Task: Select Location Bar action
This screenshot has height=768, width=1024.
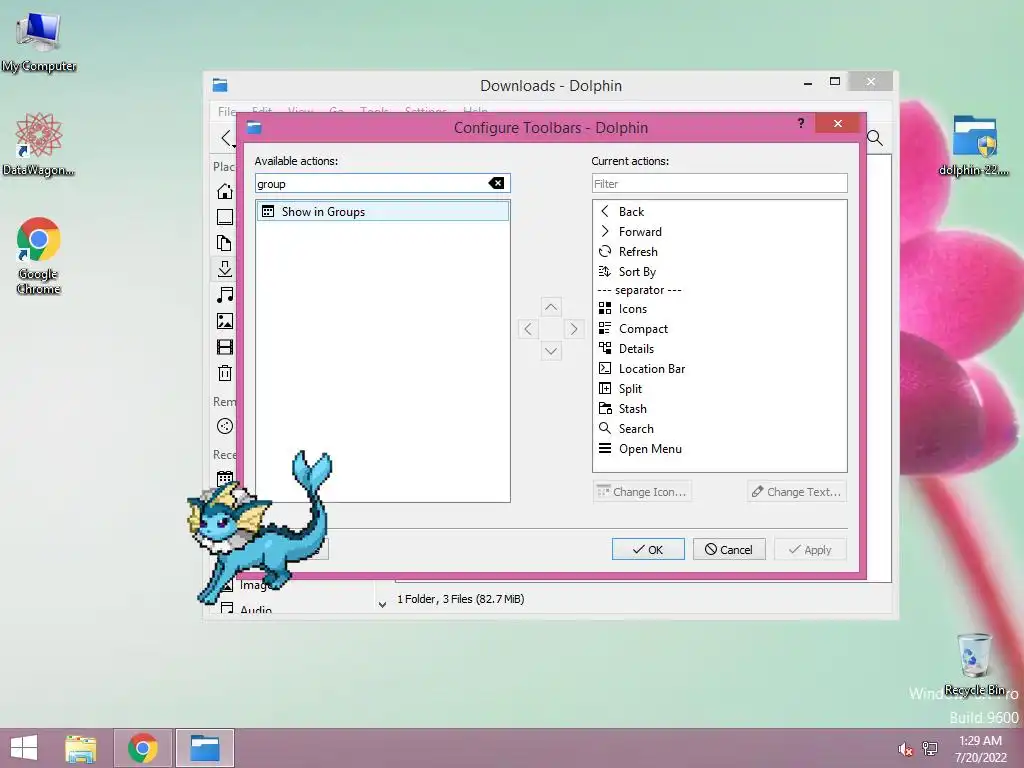Action: click(720, 369)
